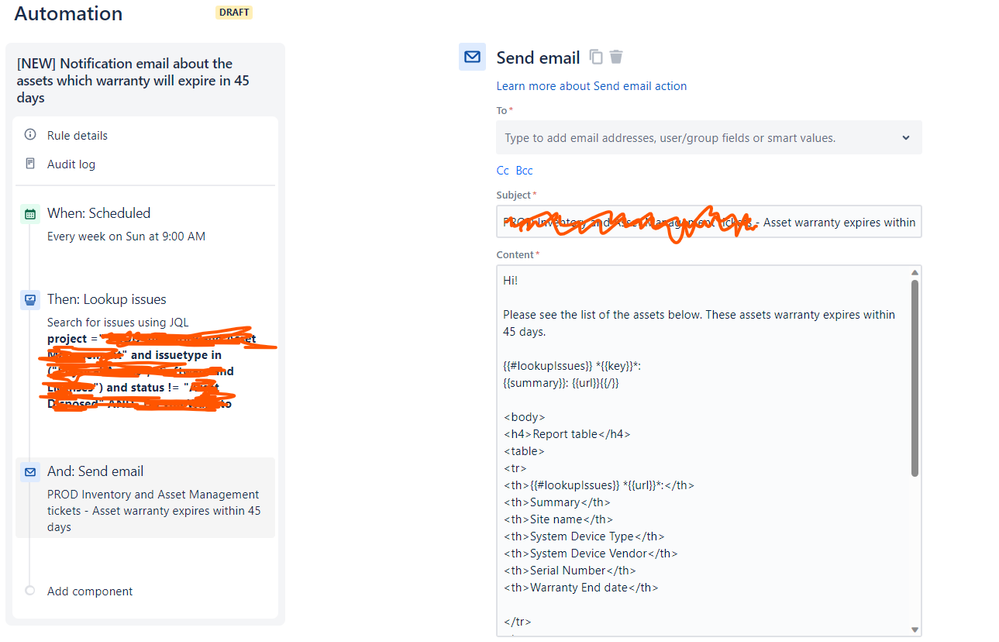Image resolution: width=999 pixels, height=642 pixels.
Task: Open the Rule details panel
Action: coord(79,135)
